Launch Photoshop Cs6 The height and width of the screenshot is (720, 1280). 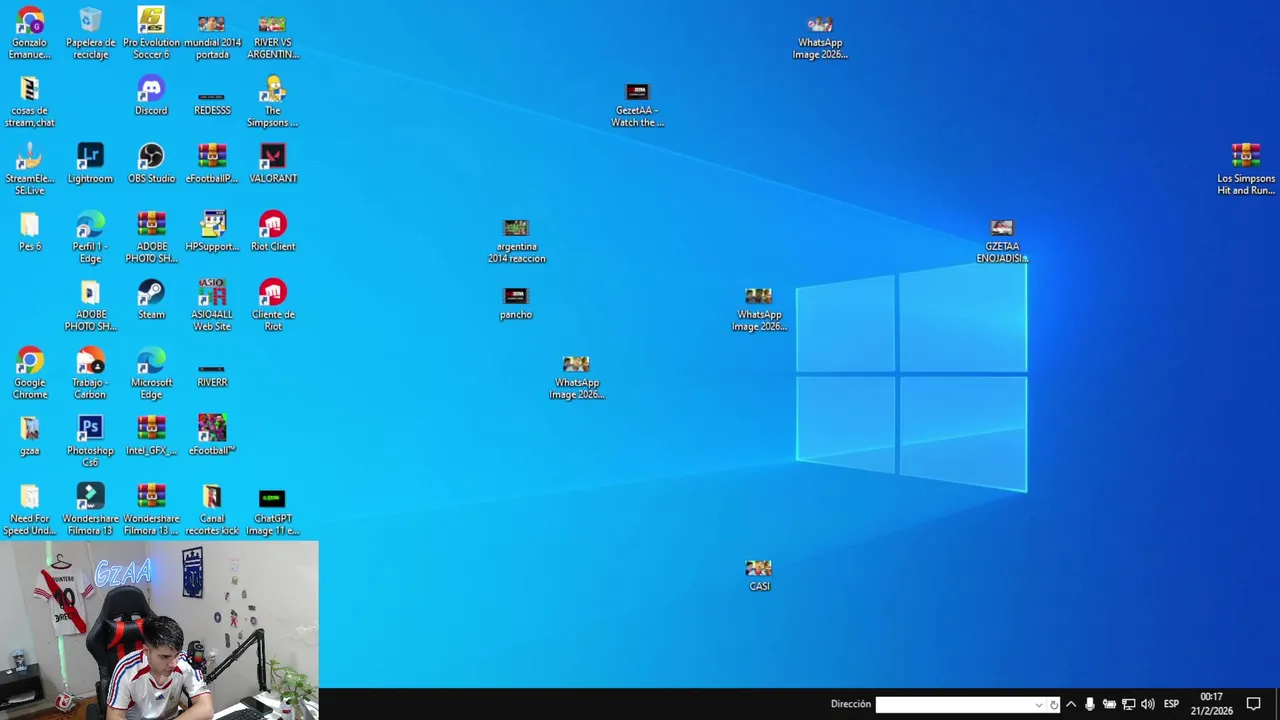click(x=90, y=441)
